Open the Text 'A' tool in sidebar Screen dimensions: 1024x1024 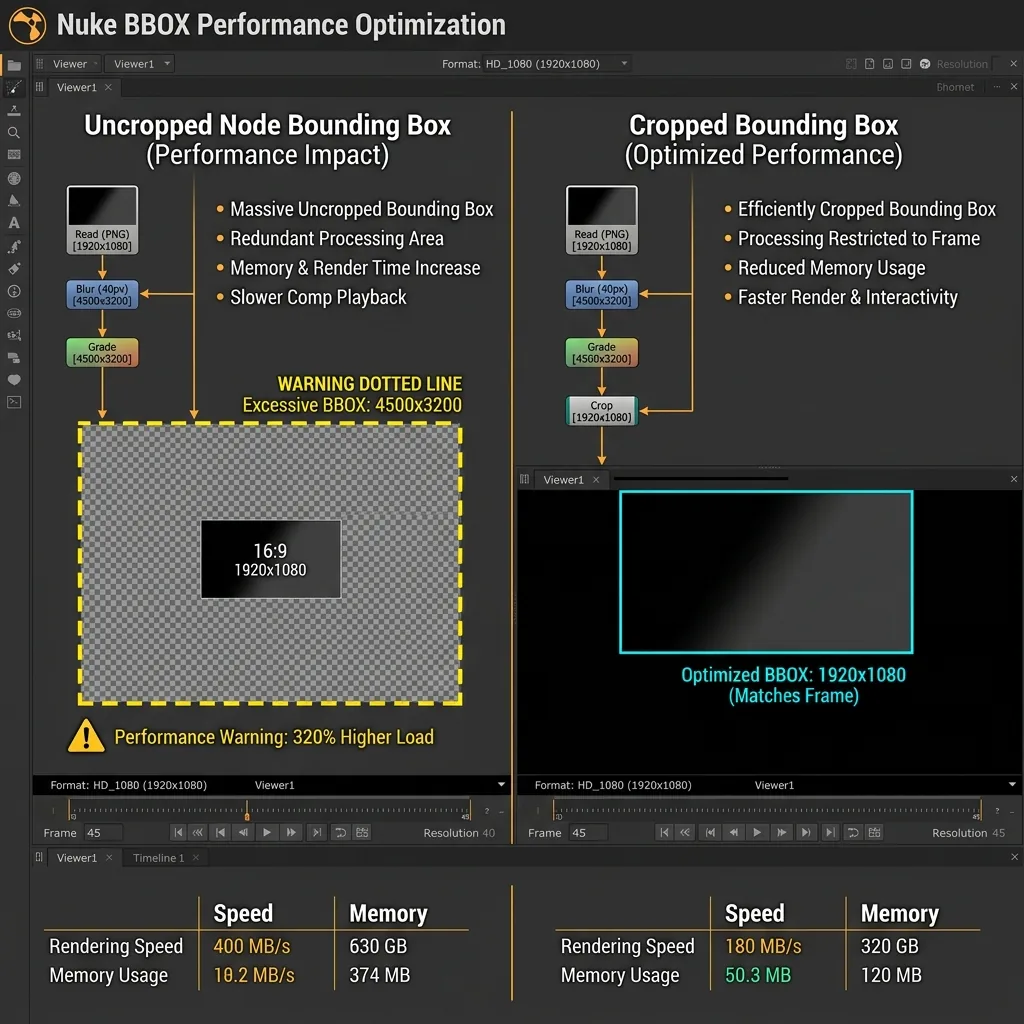pyautogui.click(x=14, y=223)
